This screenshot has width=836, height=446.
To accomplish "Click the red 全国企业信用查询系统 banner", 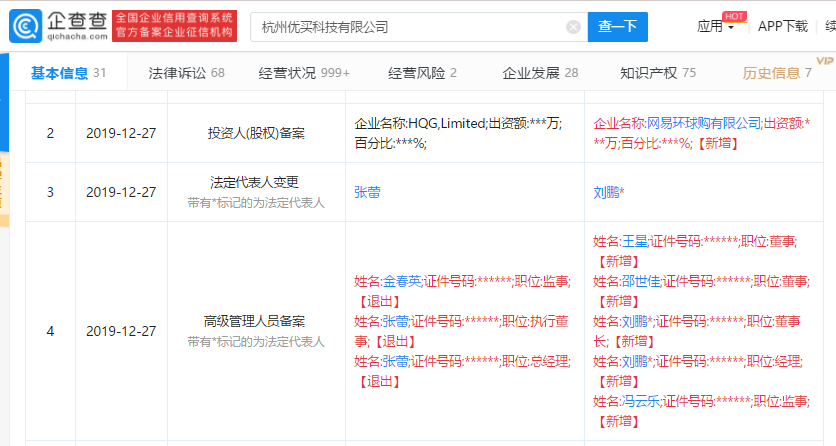I will (174, 26).
